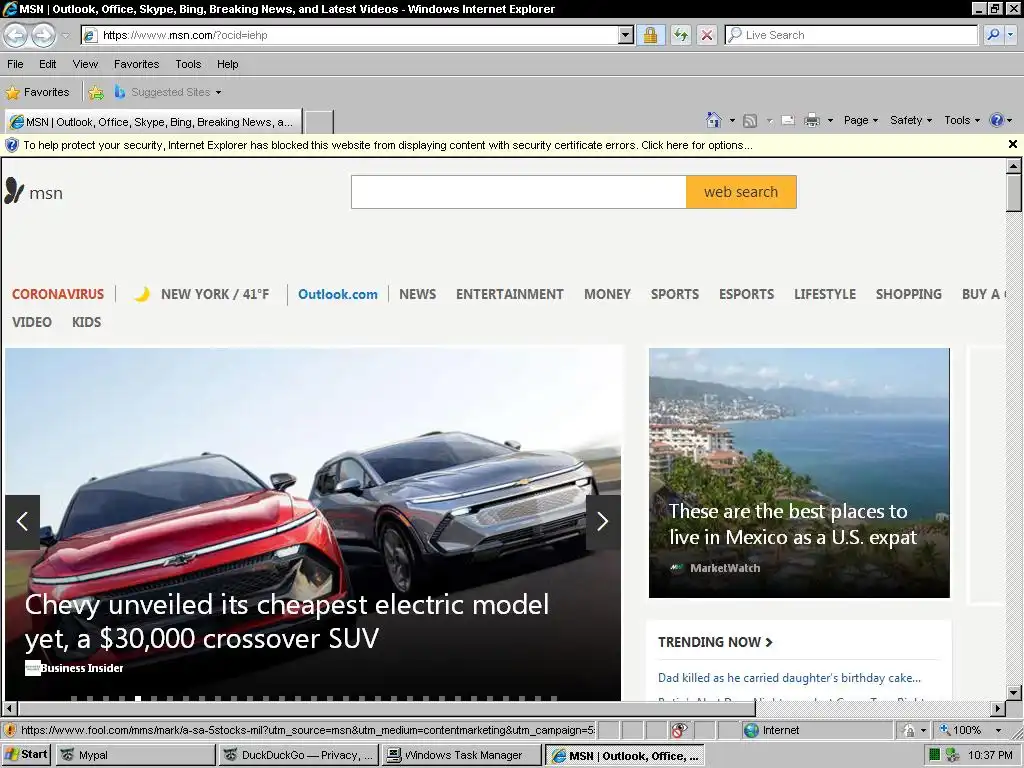The height and width of the screenshot is (768, 1024).
Task: View the security padlock report
Action: click(x=650, y=35)
